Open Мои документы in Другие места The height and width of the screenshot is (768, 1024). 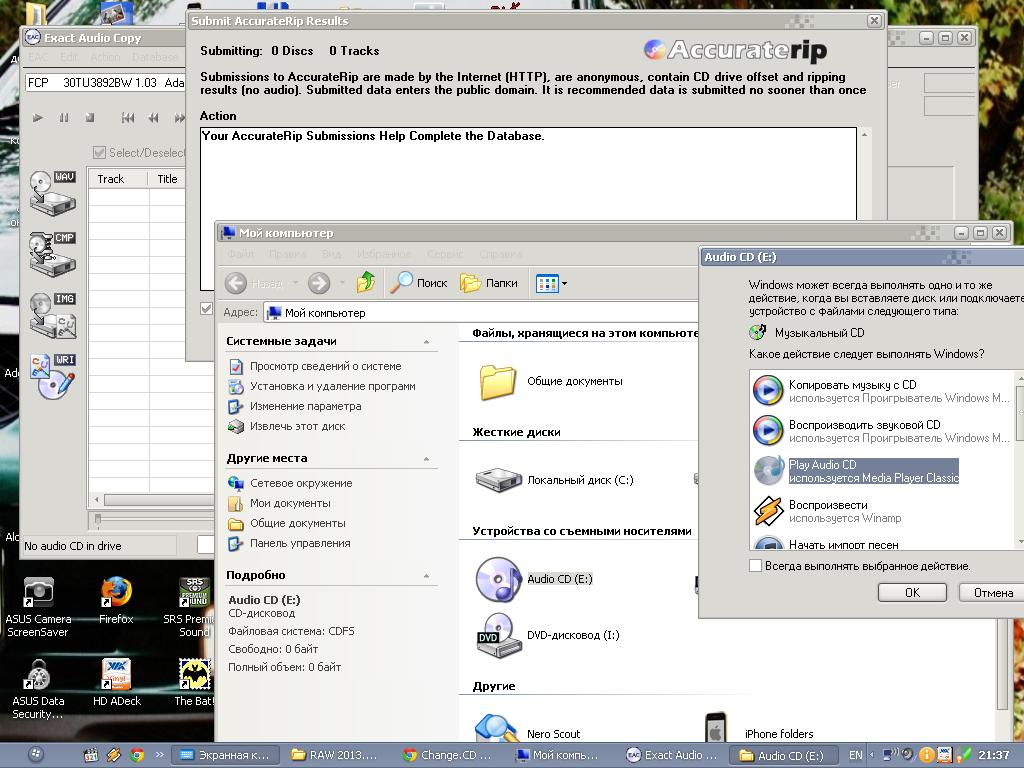tap(290, 504)
